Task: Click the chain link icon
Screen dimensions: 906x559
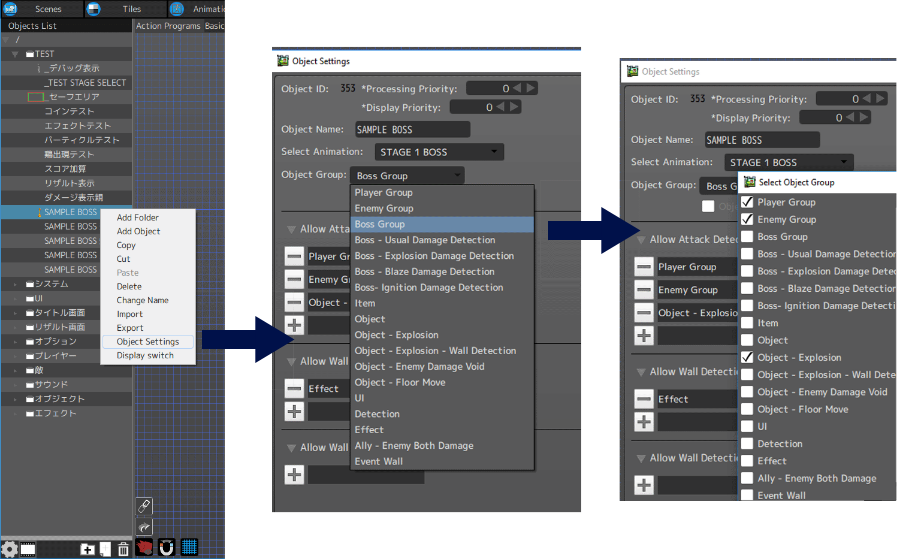Action: click(x=144, y=507)
